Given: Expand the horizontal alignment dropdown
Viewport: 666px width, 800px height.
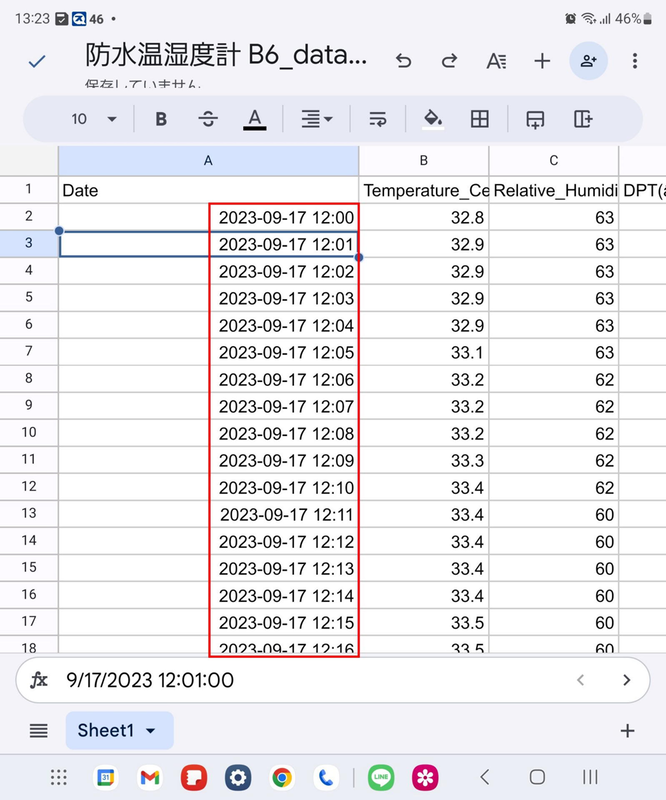Looking at the screenshot, I should pyautogui.click(x=317, y=119).
